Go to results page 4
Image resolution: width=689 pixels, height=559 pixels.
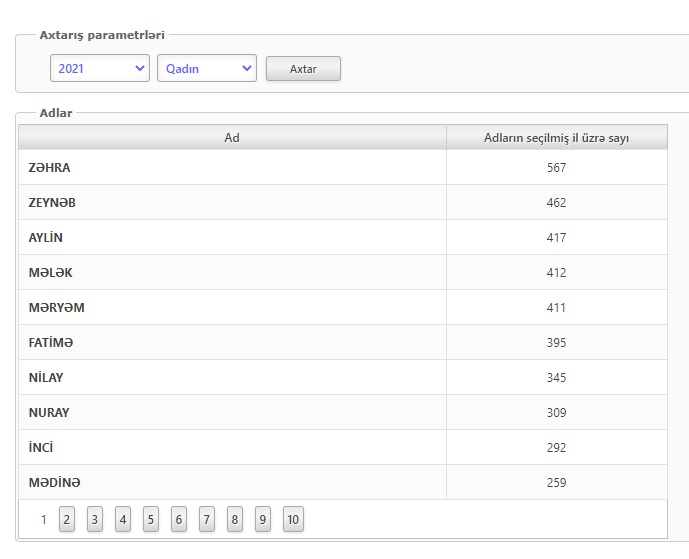[x=123, y=519]
